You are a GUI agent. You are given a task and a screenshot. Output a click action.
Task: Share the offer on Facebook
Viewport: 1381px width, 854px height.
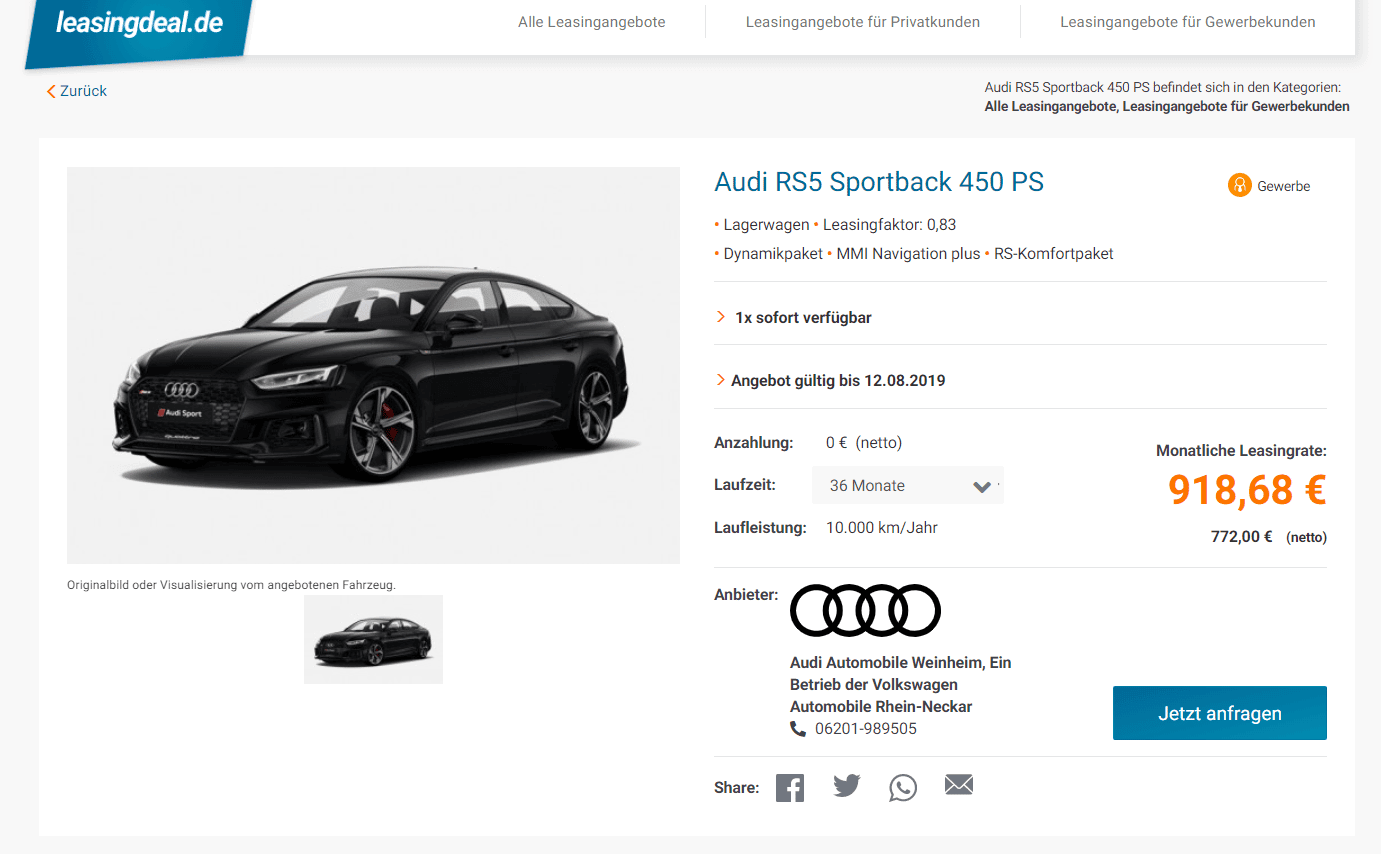790,788
